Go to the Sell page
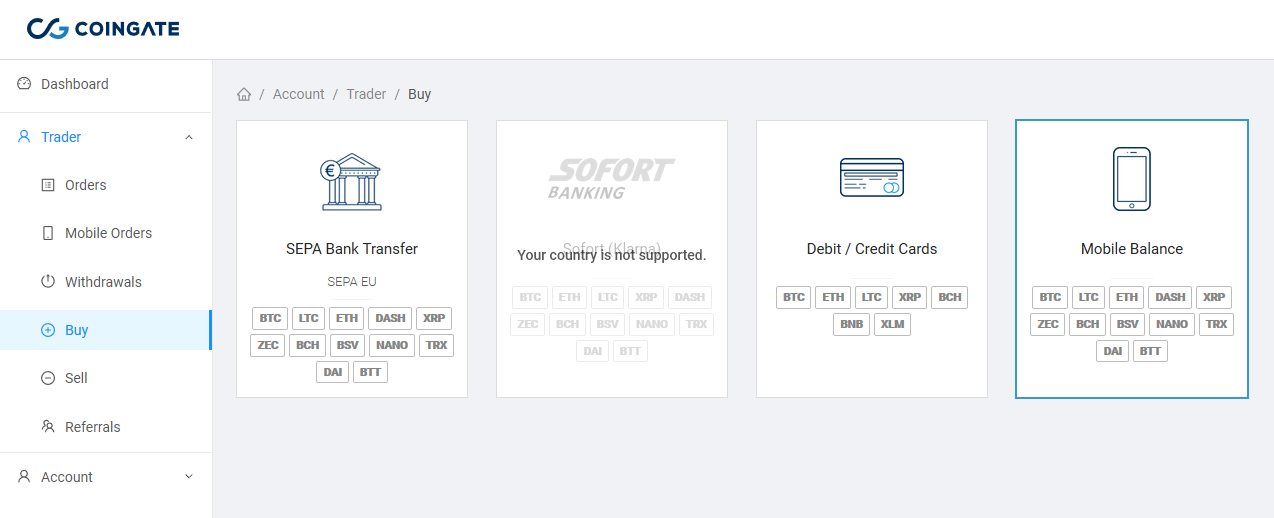The height and width of the screenshot is (518, 1274). point(76,378)
